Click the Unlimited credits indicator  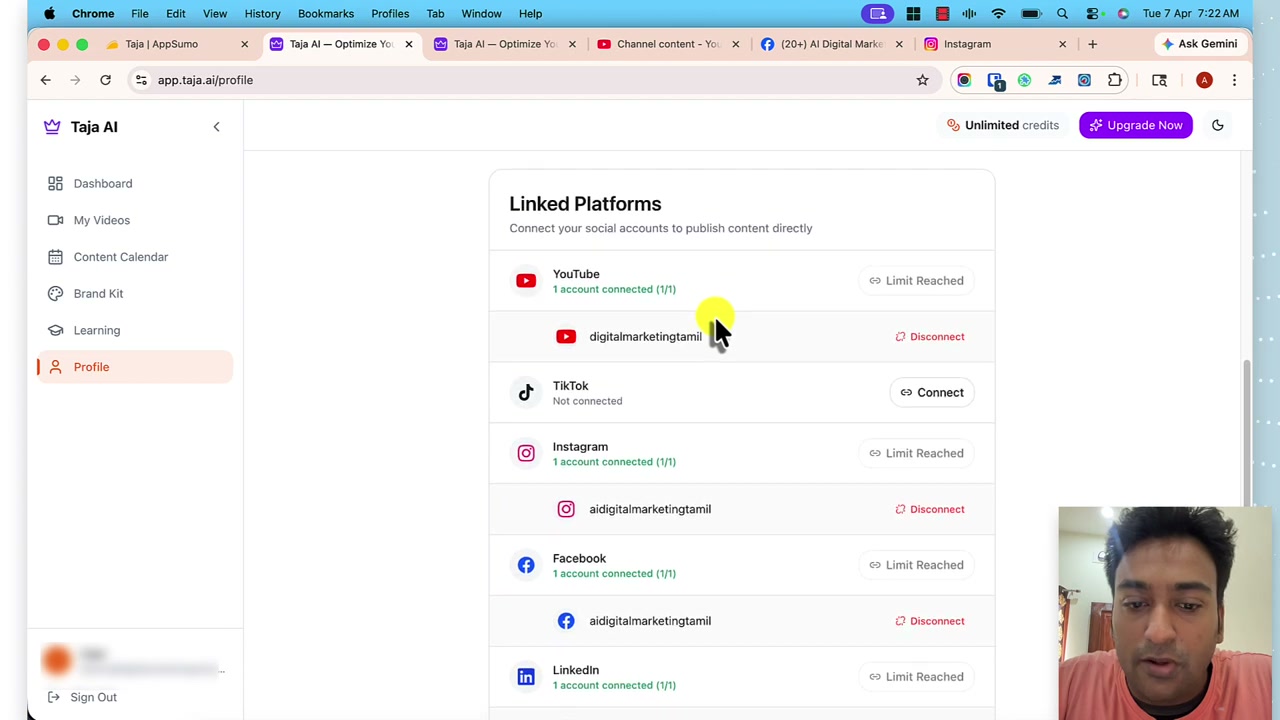[1003, 125]
